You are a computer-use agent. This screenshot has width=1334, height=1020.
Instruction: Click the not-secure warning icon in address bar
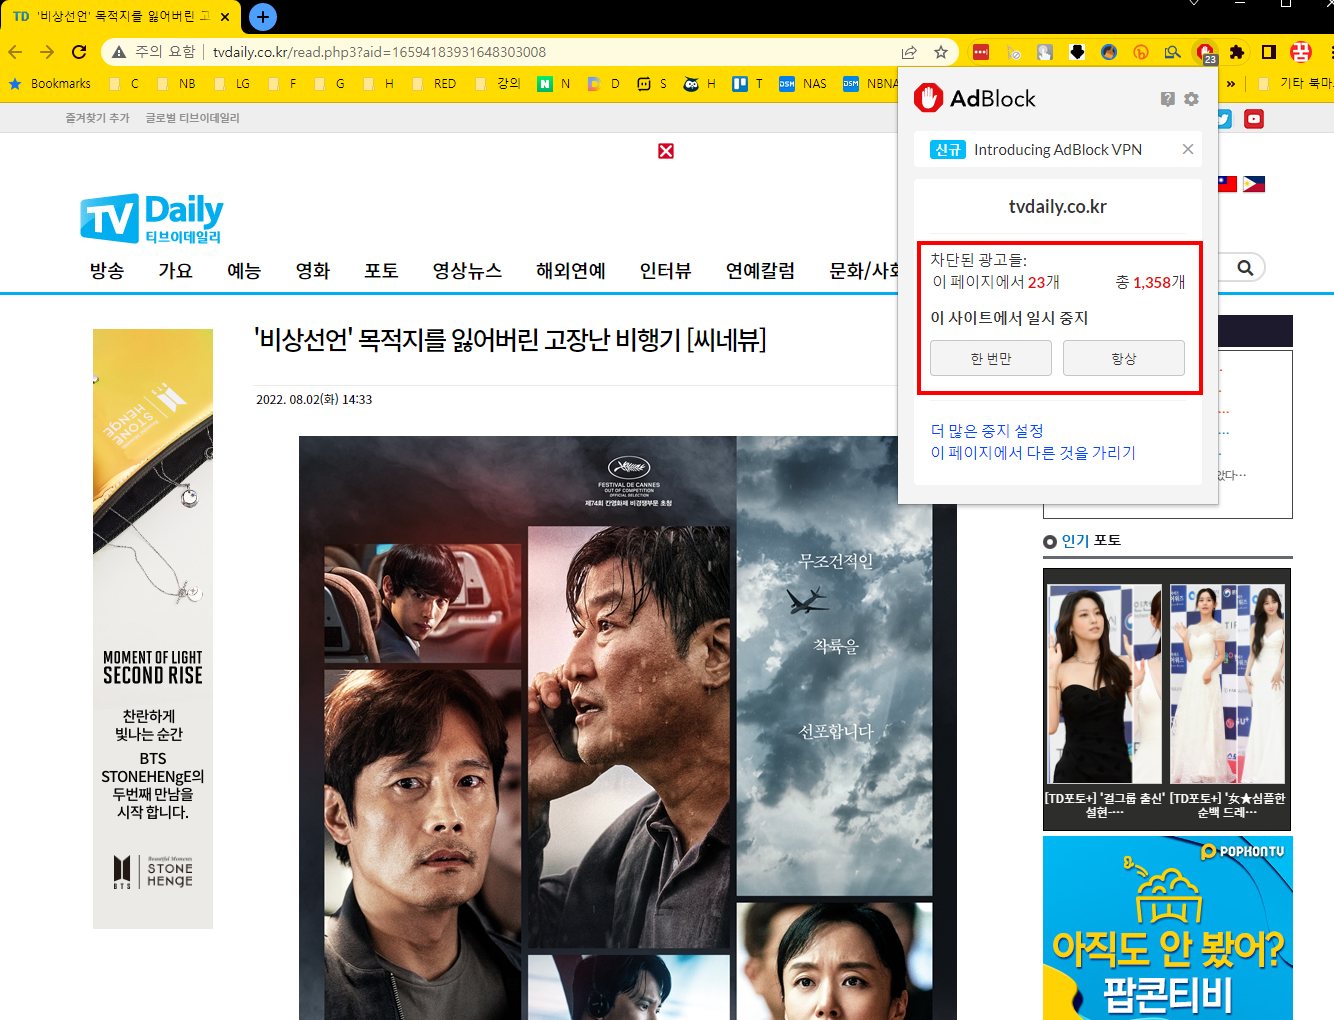pyautogui.click(x=119, y=52)
